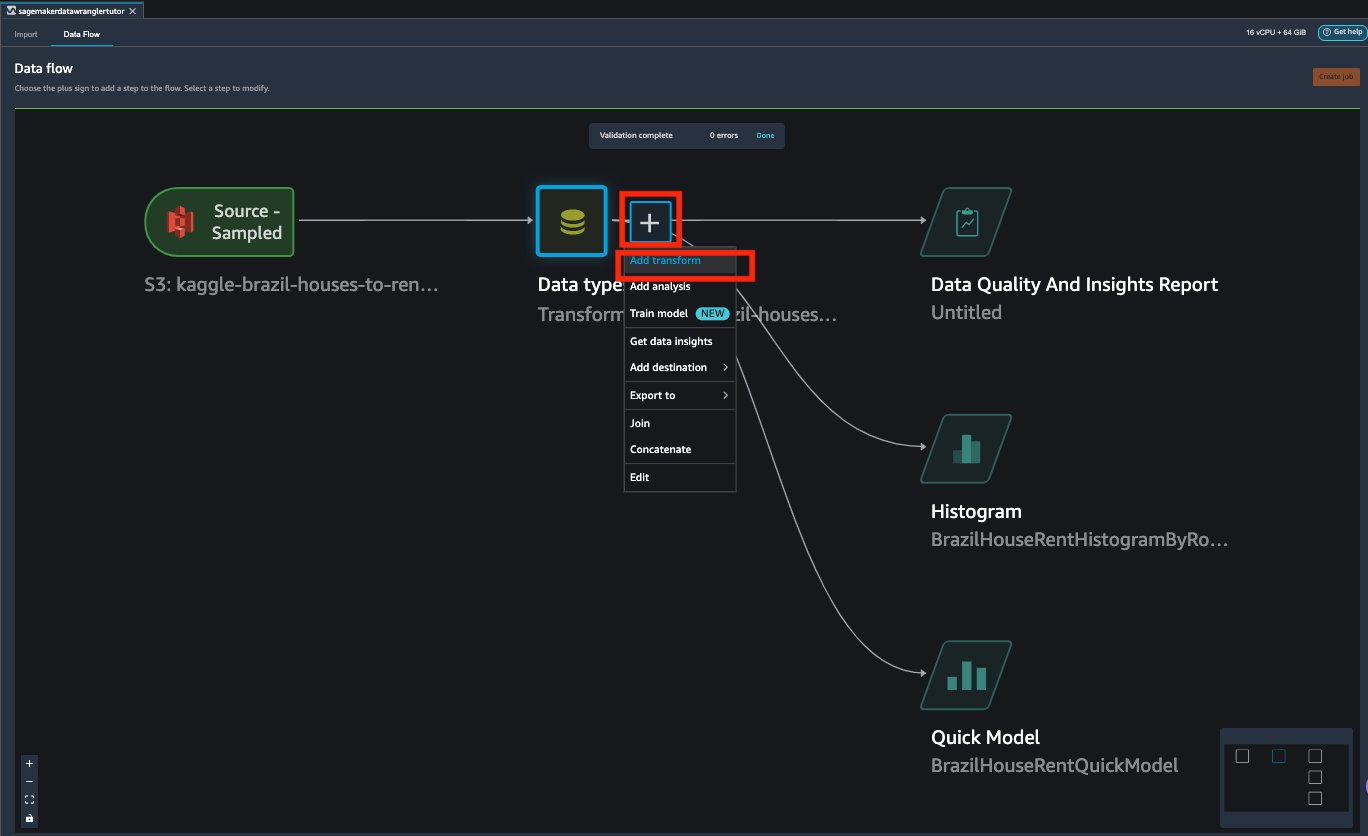Choose Add transform from context menu
The height and width of the screenshot is (836, 1368).
point(680,260)
